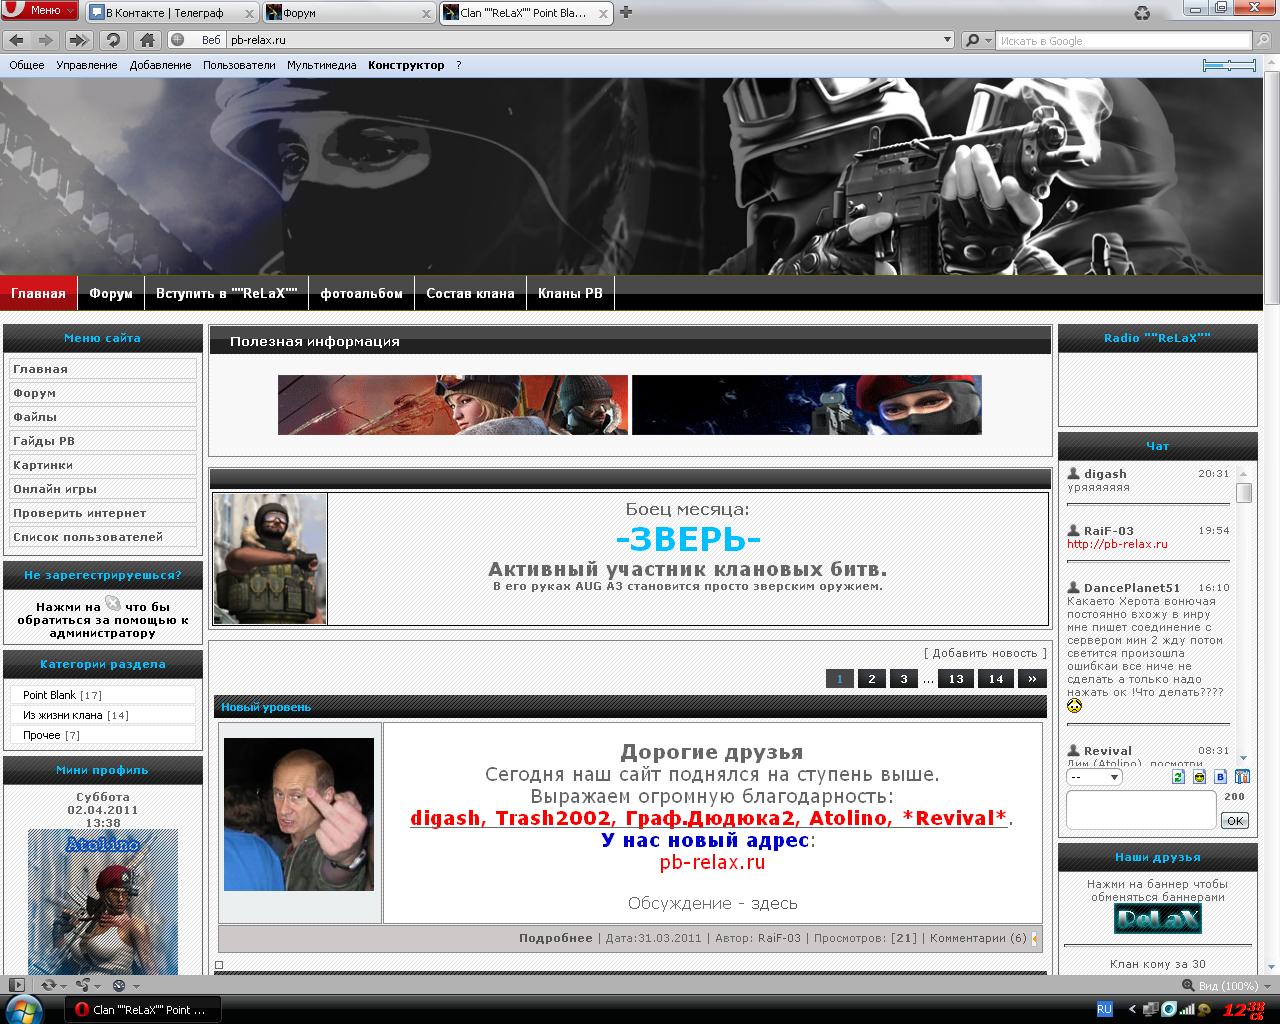
Task: Adjust the admin bar slider control
Action: 1229,65
